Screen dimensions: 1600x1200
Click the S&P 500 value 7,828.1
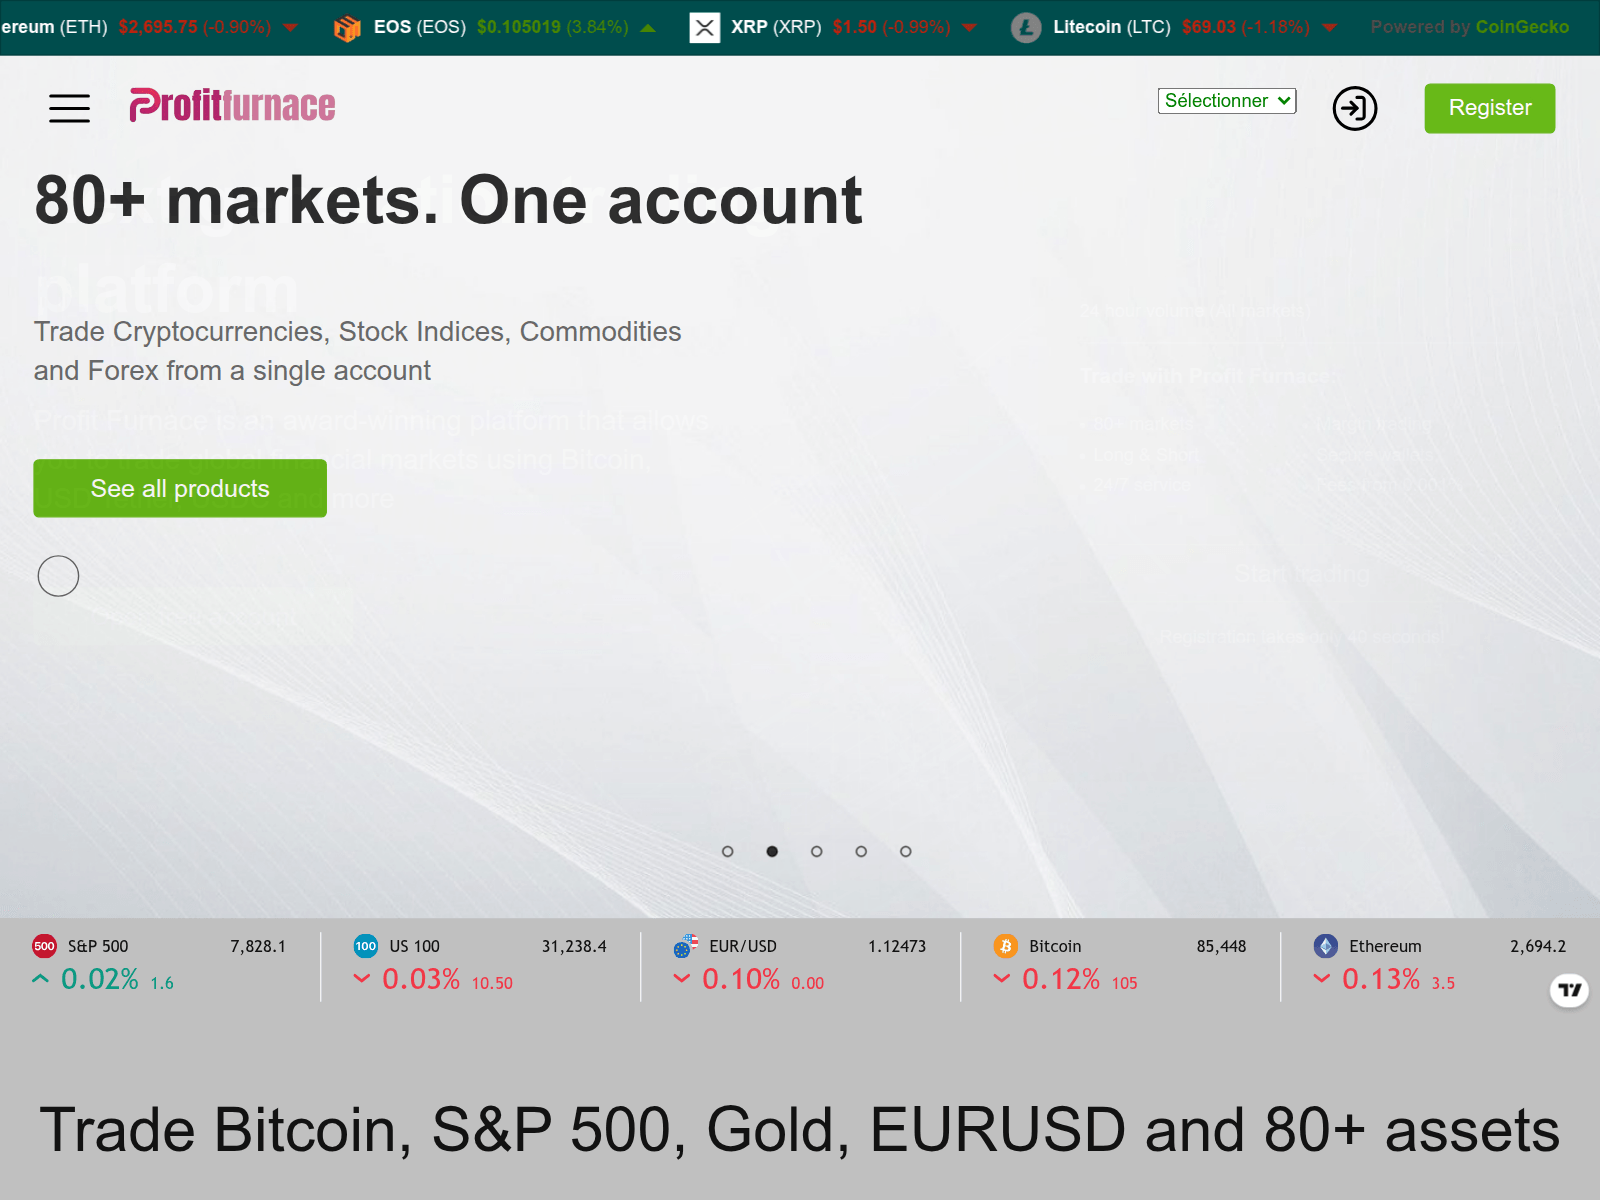pos(258,946)
